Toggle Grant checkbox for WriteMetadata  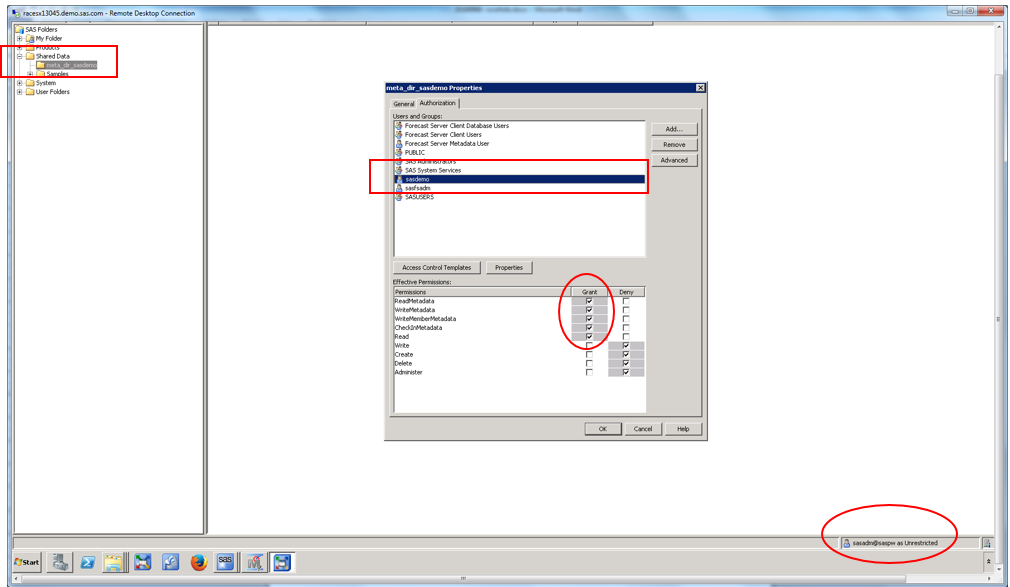coord(589,310)
